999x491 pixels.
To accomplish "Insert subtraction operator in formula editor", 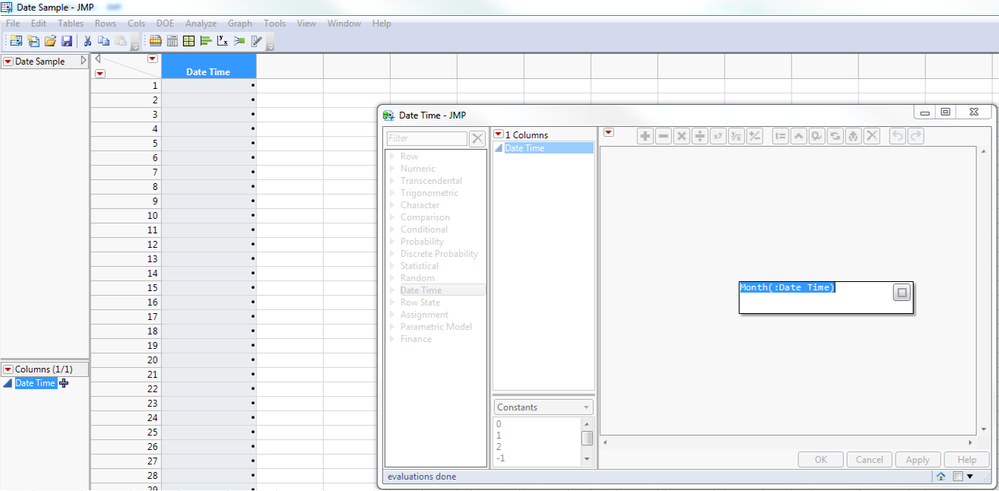I will [x=663, y=136].
